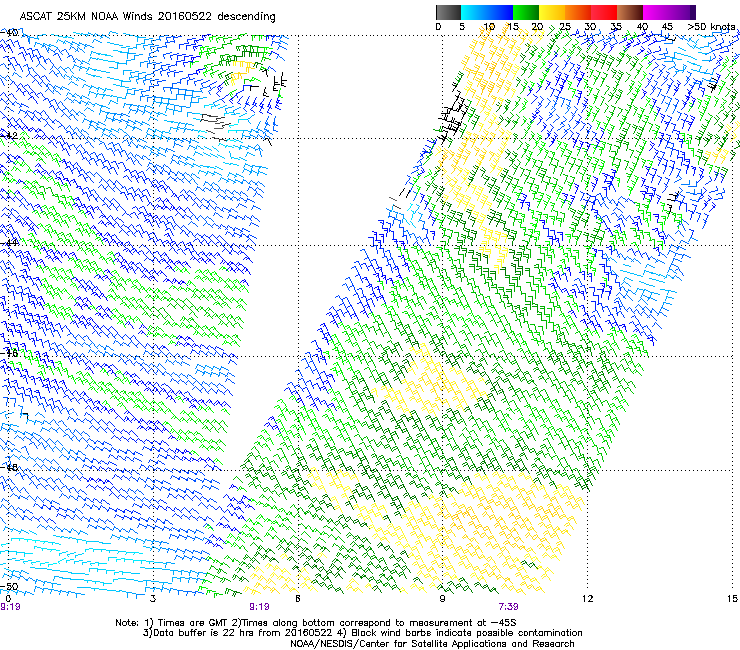Image resolution: width=740 pixels, height=650 pixels.
Task: Select the '25' label under the color legend
Action: (565, 27)
